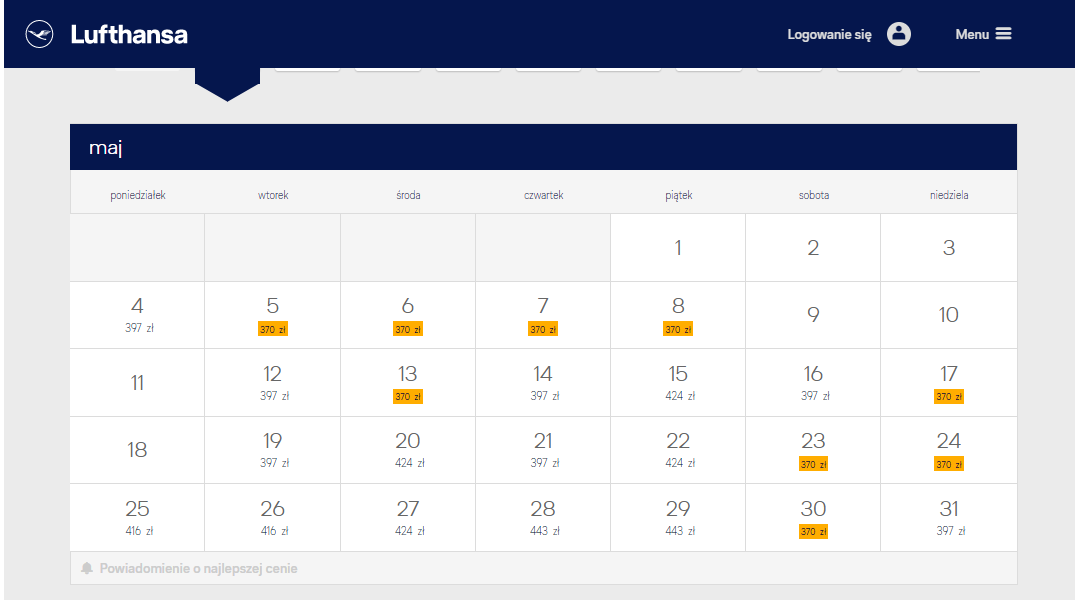This screenshot has height=600, width=1075.
Task: Pick May 23 with 370 zł fare
Action: pos(813,450)
